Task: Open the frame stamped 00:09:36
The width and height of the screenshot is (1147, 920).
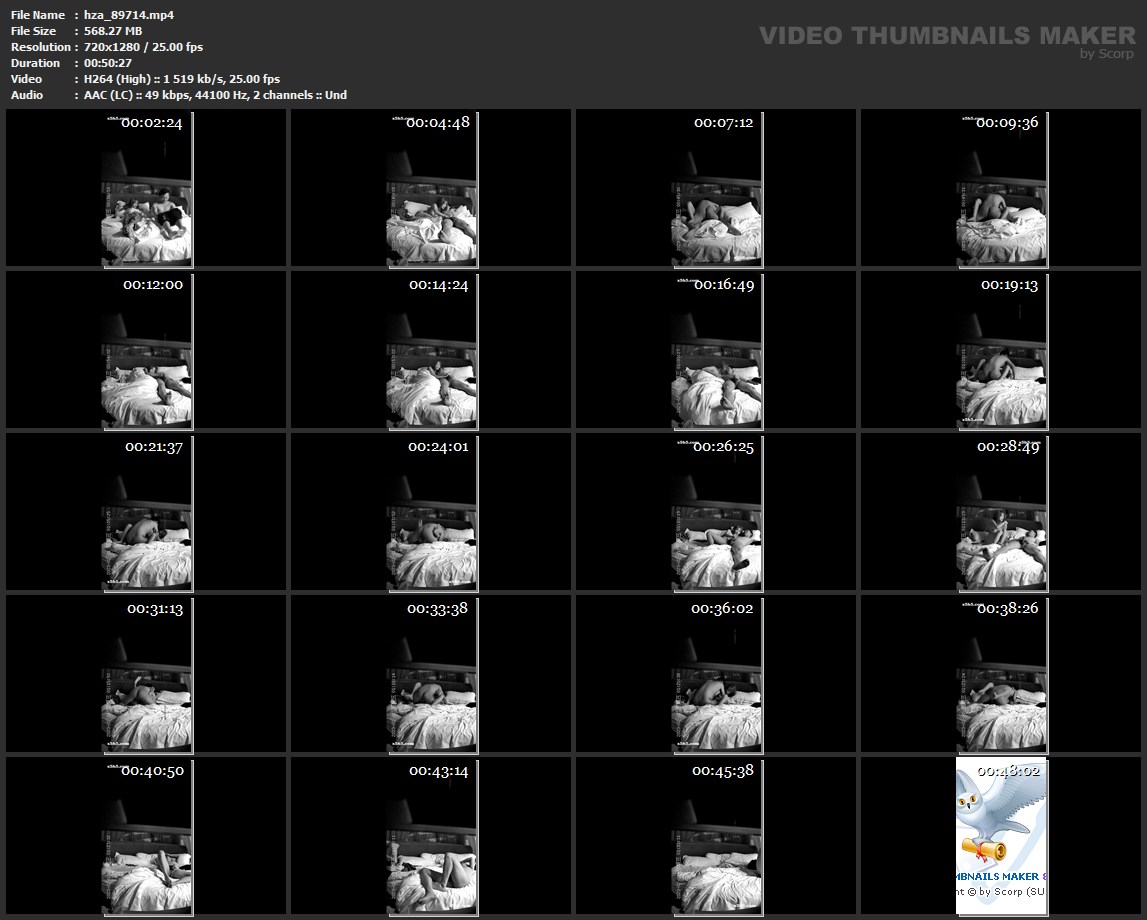Action: [x=1002, y=189]
